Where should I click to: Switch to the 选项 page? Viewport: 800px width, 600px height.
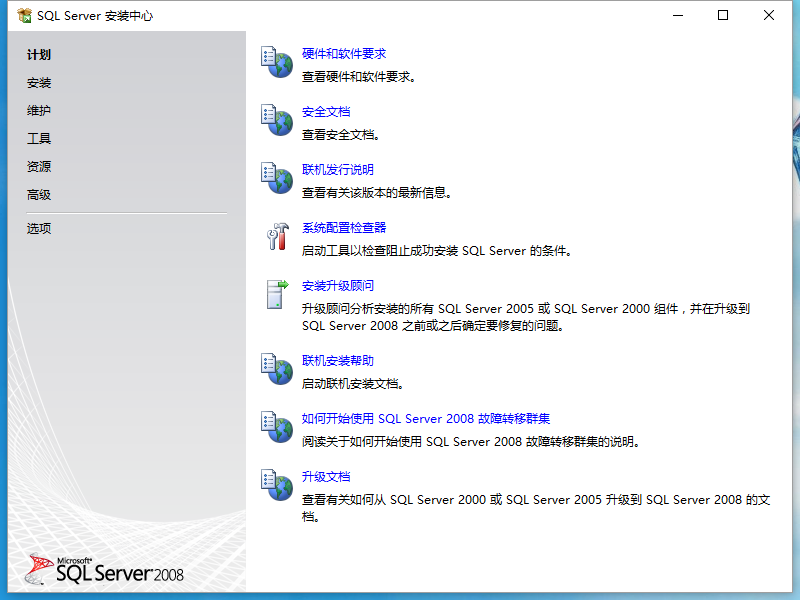[39, 229]
